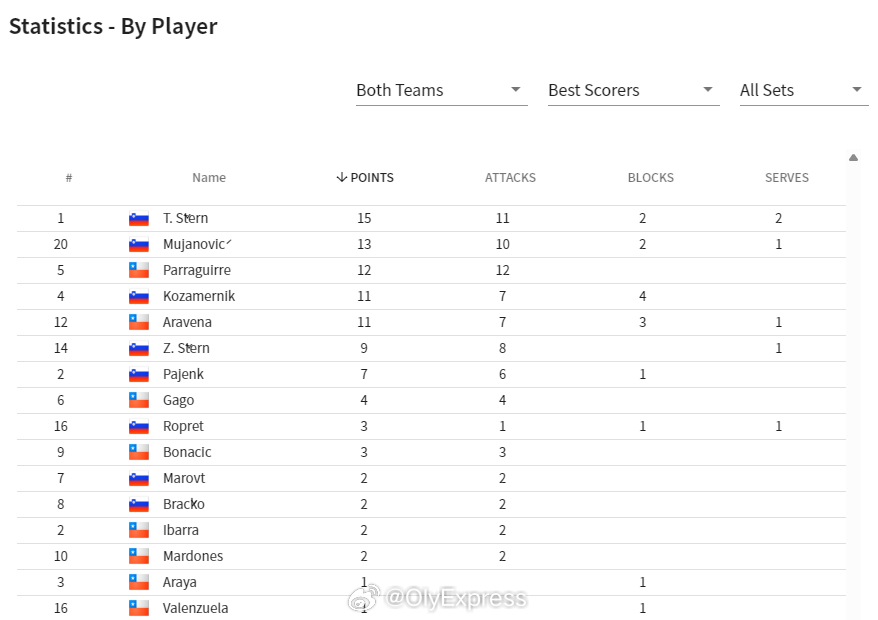Click Chile flag beside Gago

coord(139,400)
